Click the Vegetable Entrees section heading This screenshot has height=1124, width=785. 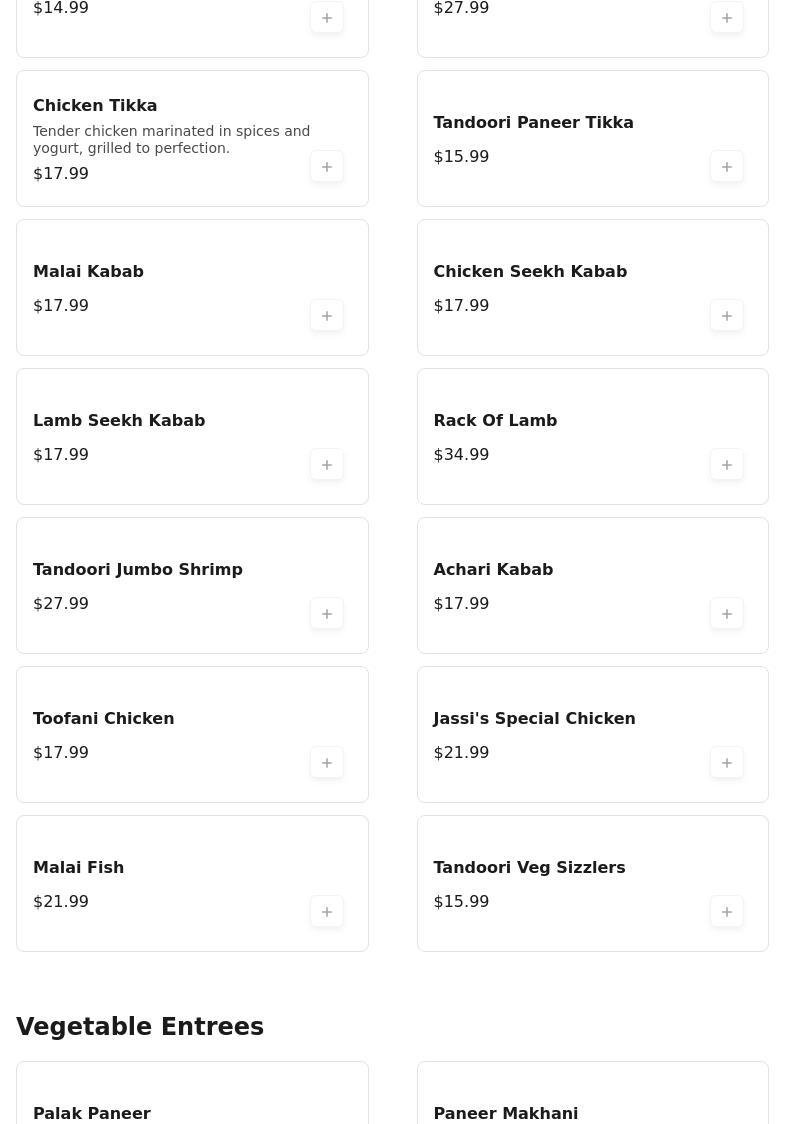(x=140, y=1027)
